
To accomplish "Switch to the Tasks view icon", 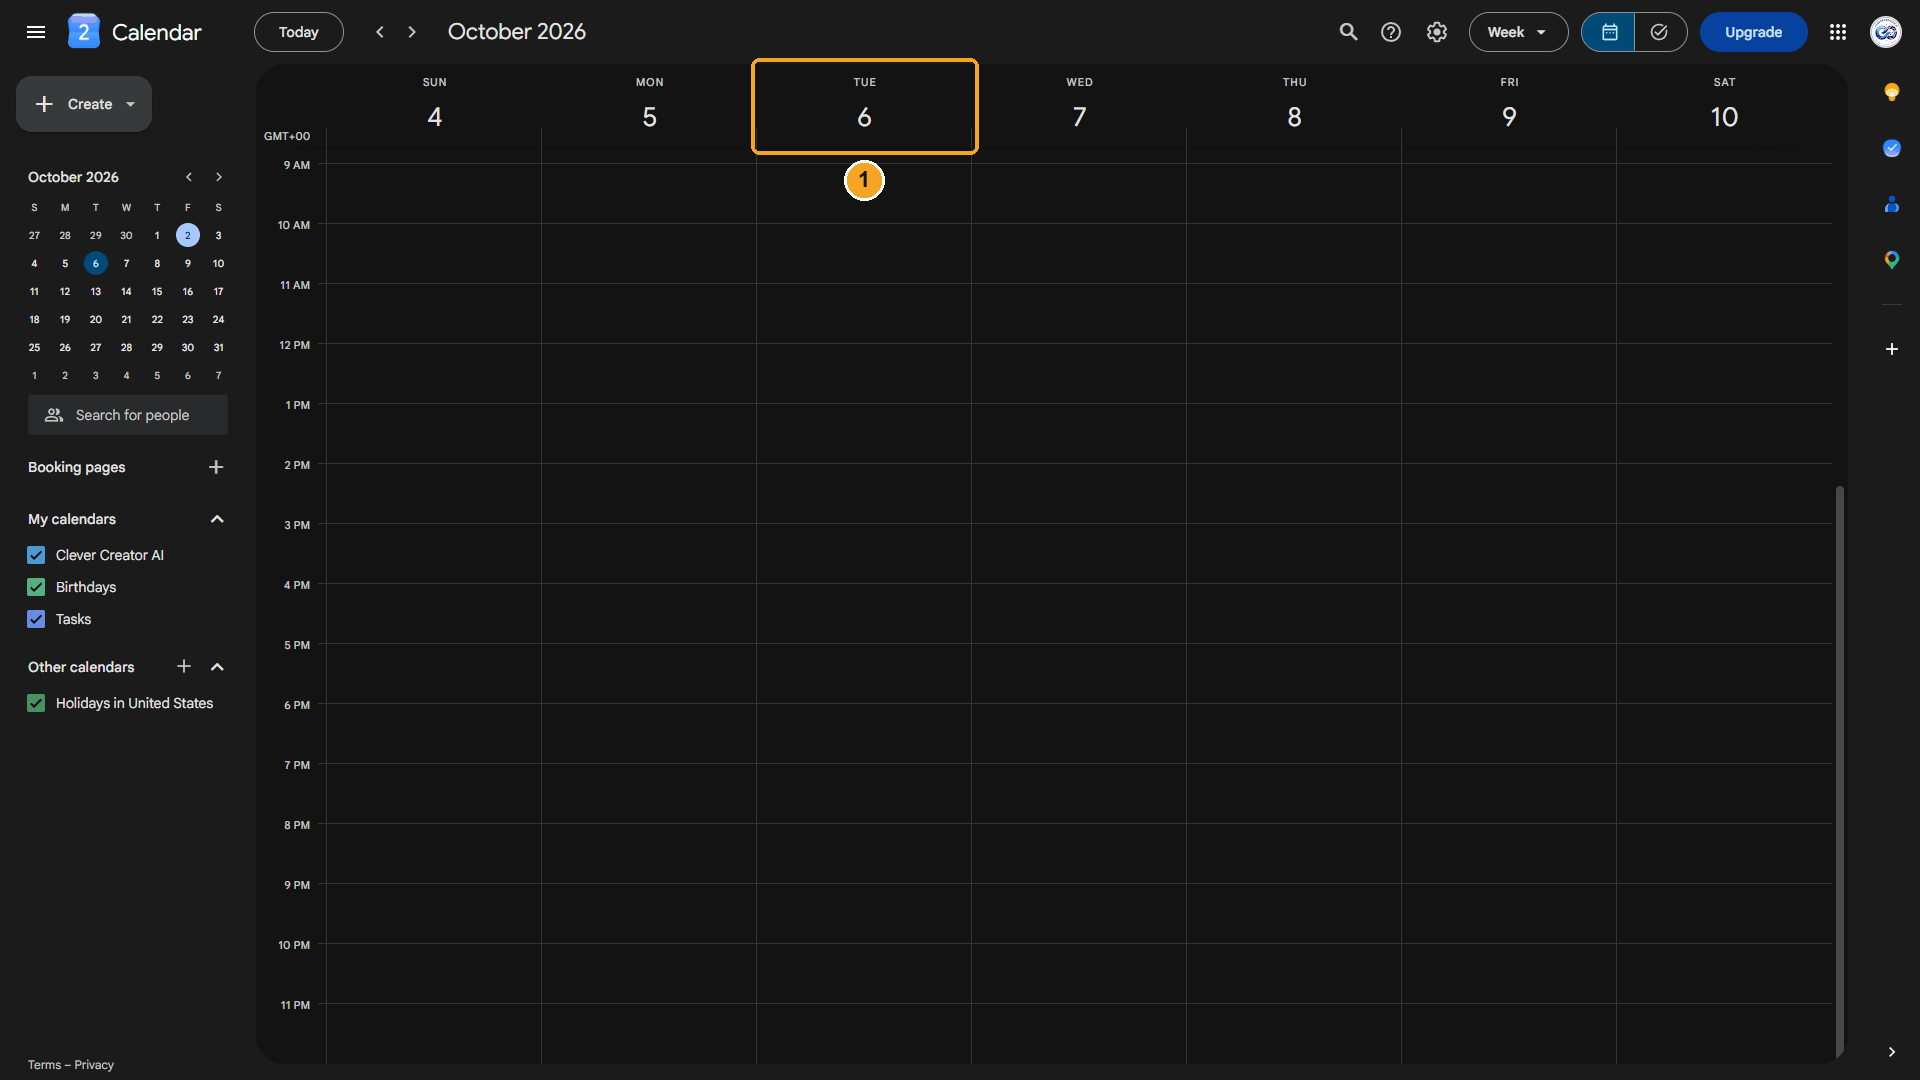I will [x=1660, y=32].
